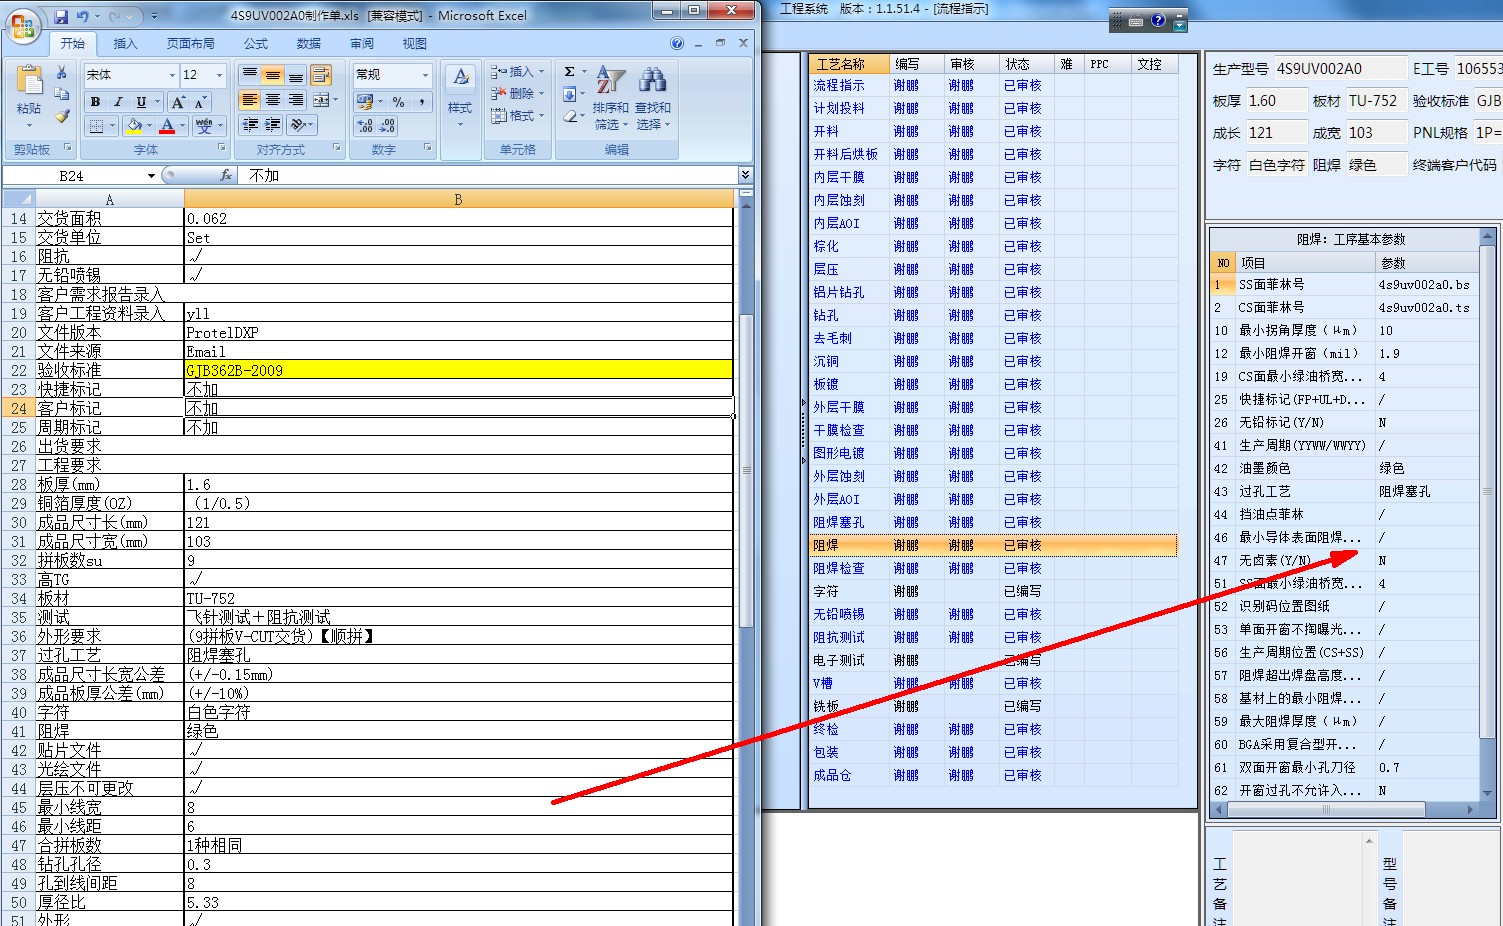Image resolution: width=1503 pixels, height=926 pixels.
Task: Decrease decimal places icon
Action: point(388,126)
